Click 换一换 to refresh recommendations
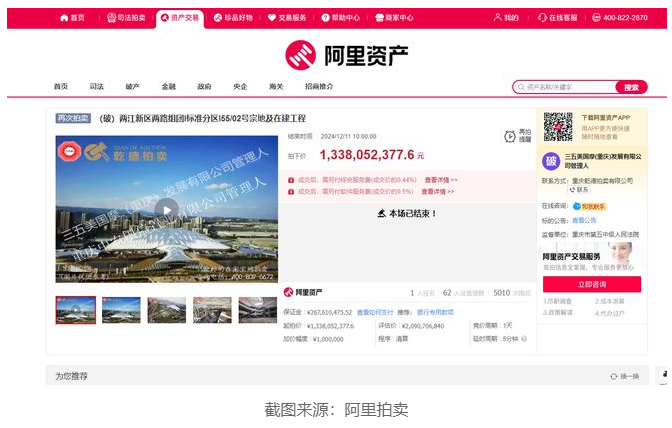672x428 pixels. point(625,376)
